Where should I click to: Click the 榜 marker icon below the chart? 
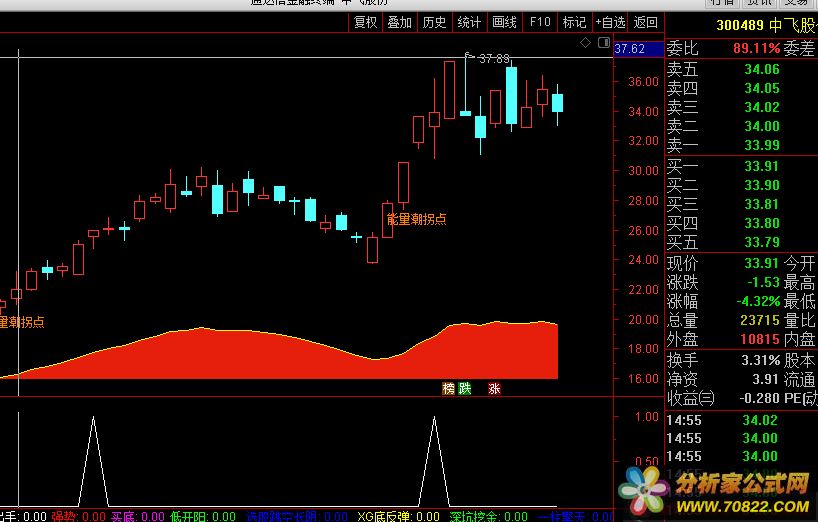coord(448,388)
